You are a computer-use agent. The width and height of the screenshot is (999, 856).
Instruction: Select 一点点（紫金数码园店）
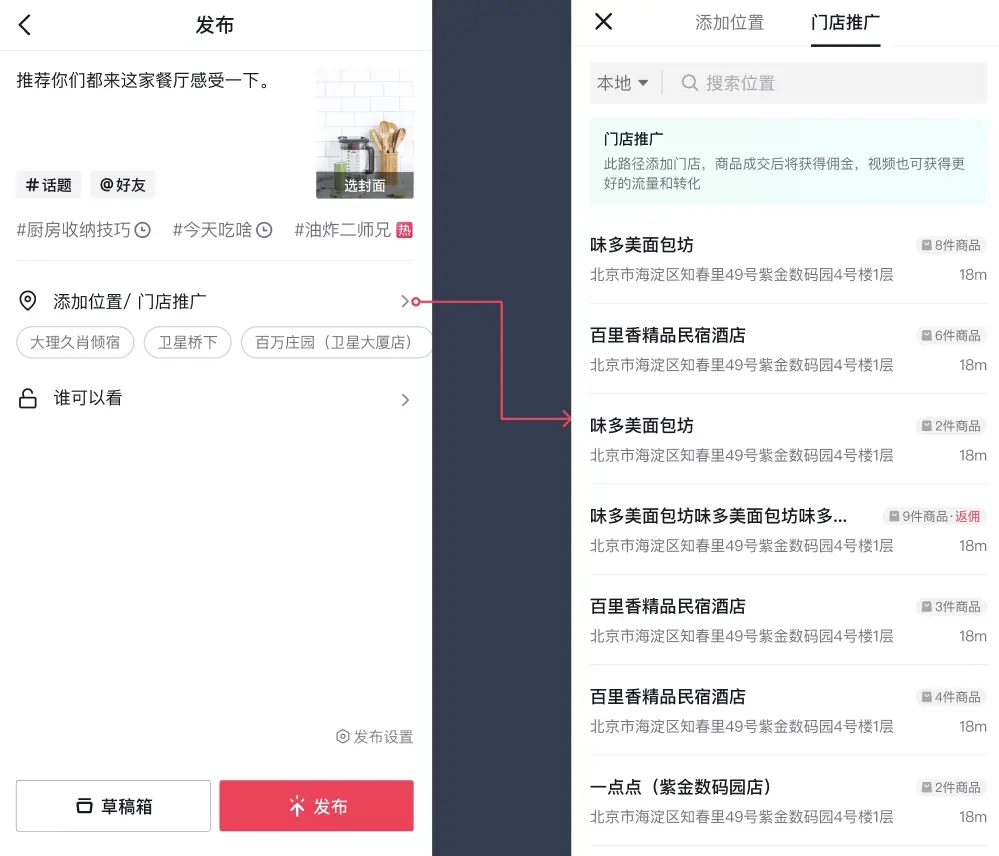pyautogui.click(x=789, y=802)
